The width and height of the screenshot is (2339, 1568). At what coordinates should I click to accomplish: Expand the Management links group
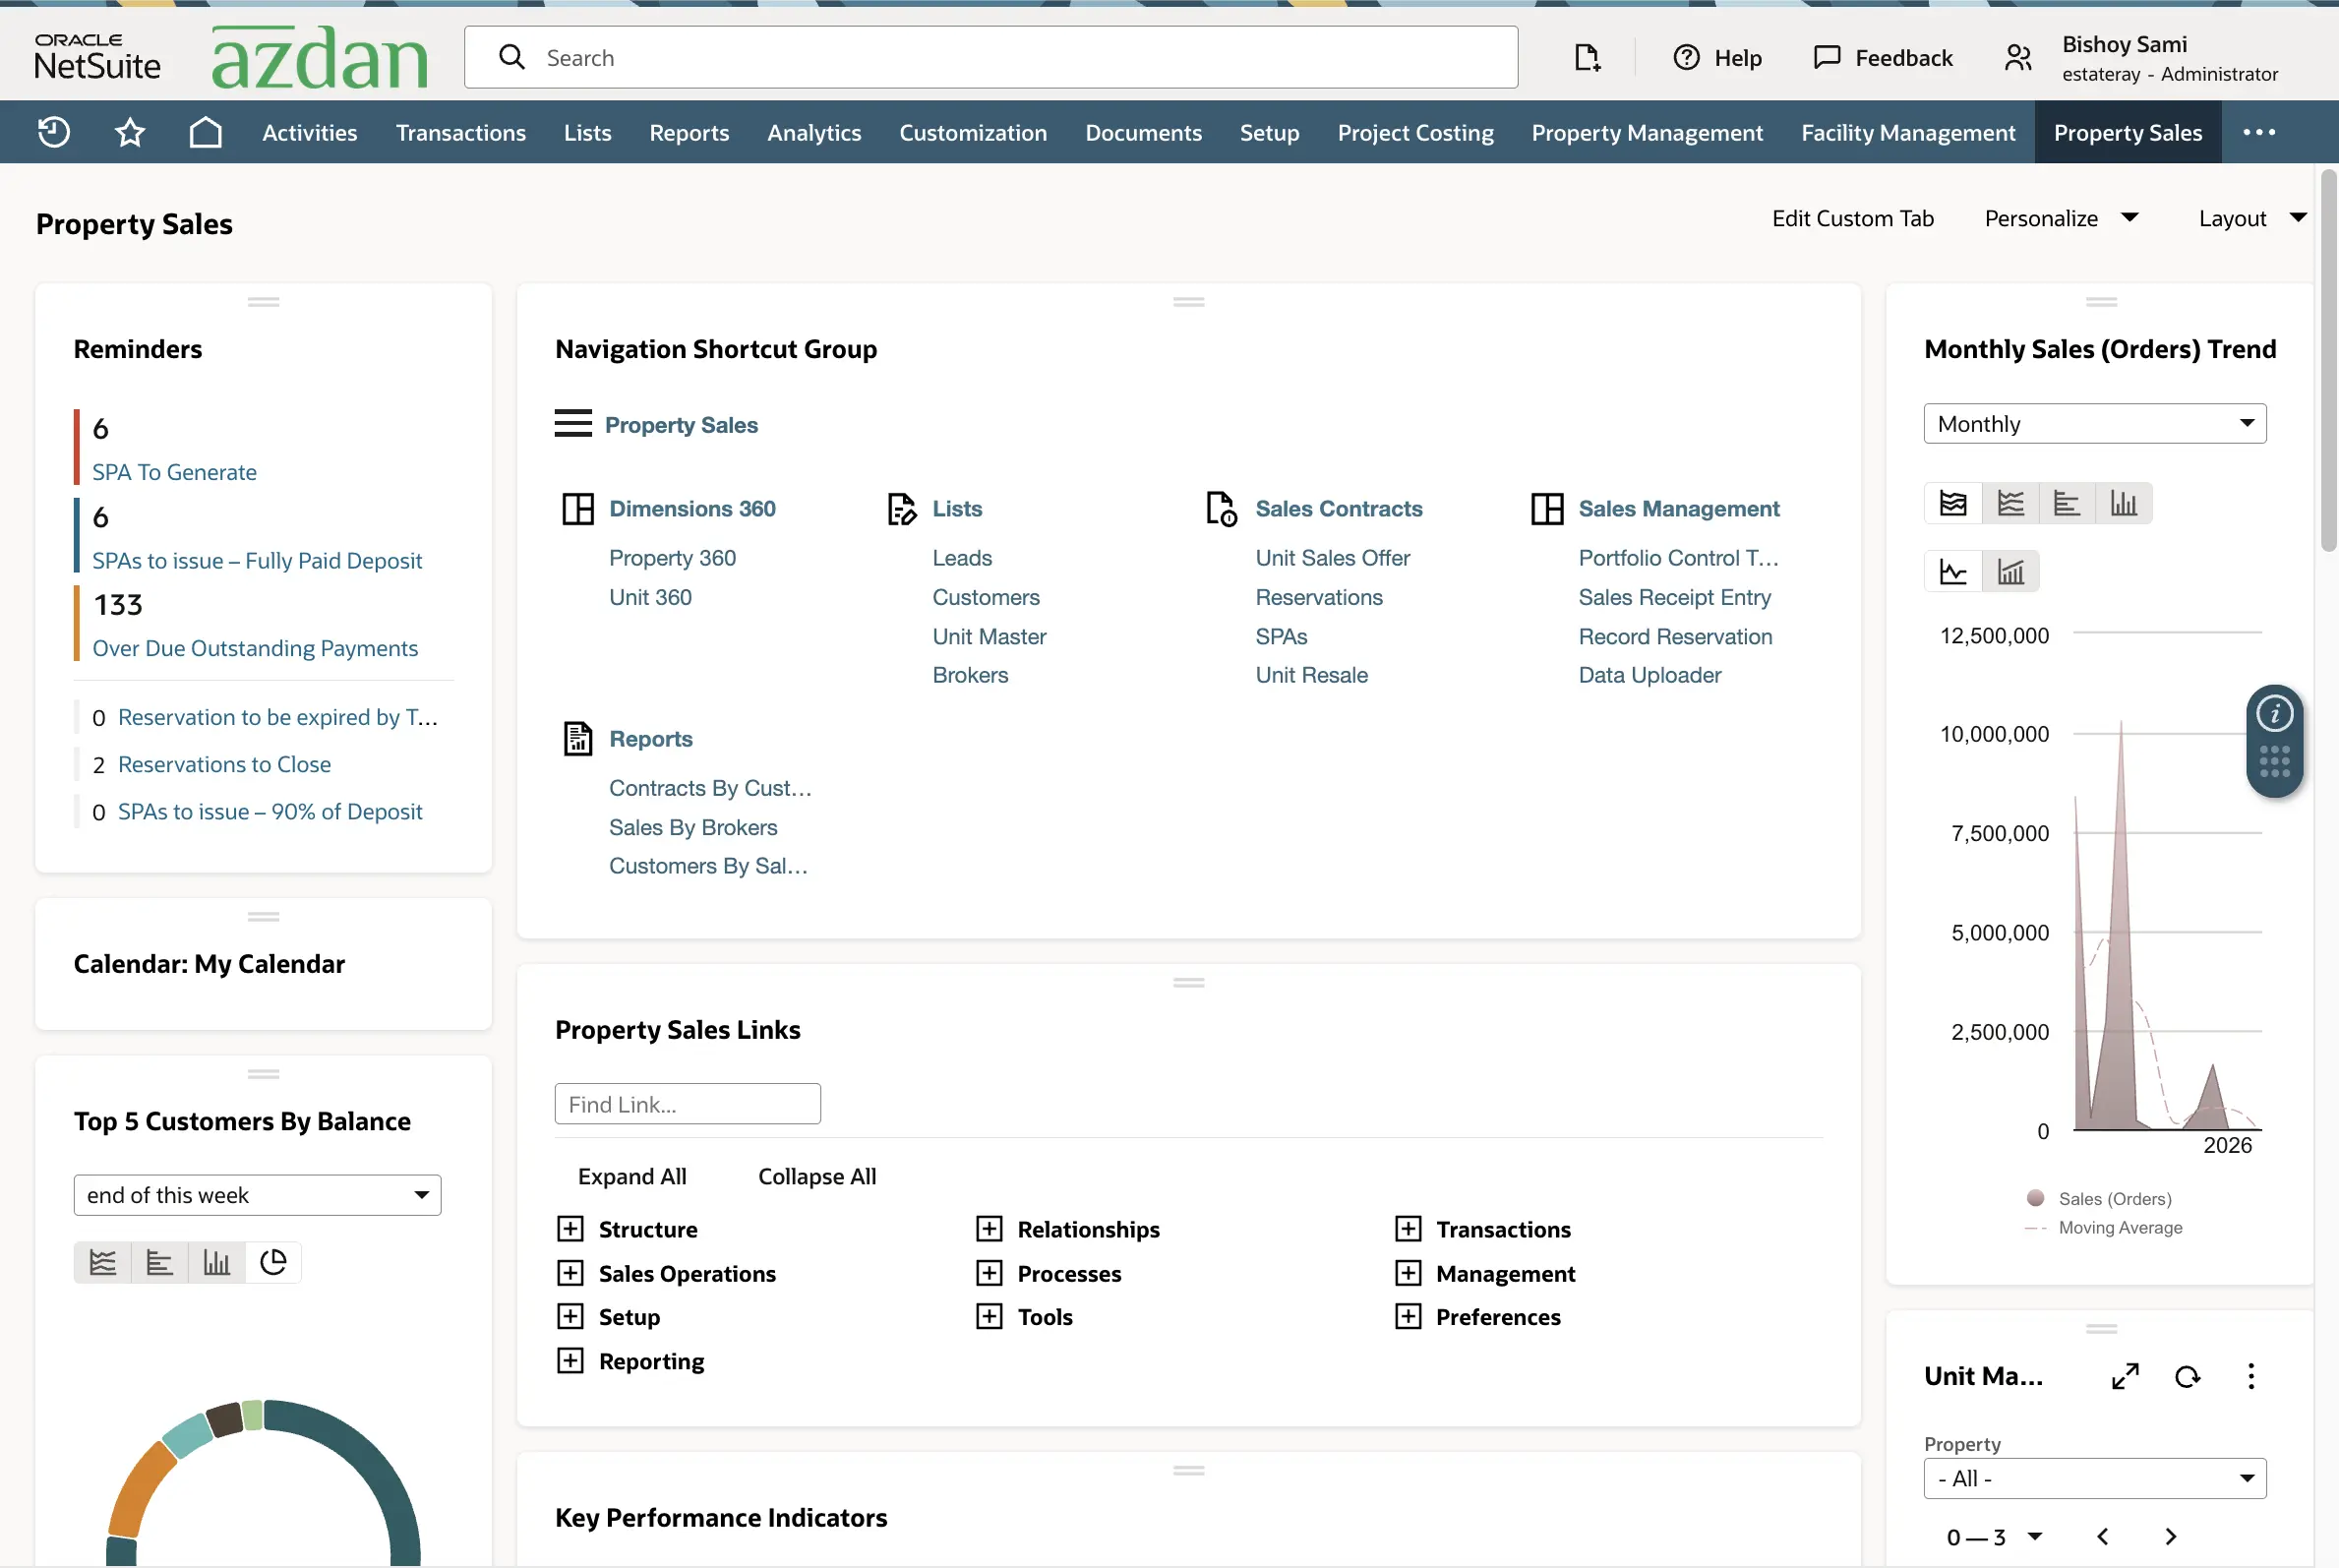pyautogui.click(x=1408, y=1273)
